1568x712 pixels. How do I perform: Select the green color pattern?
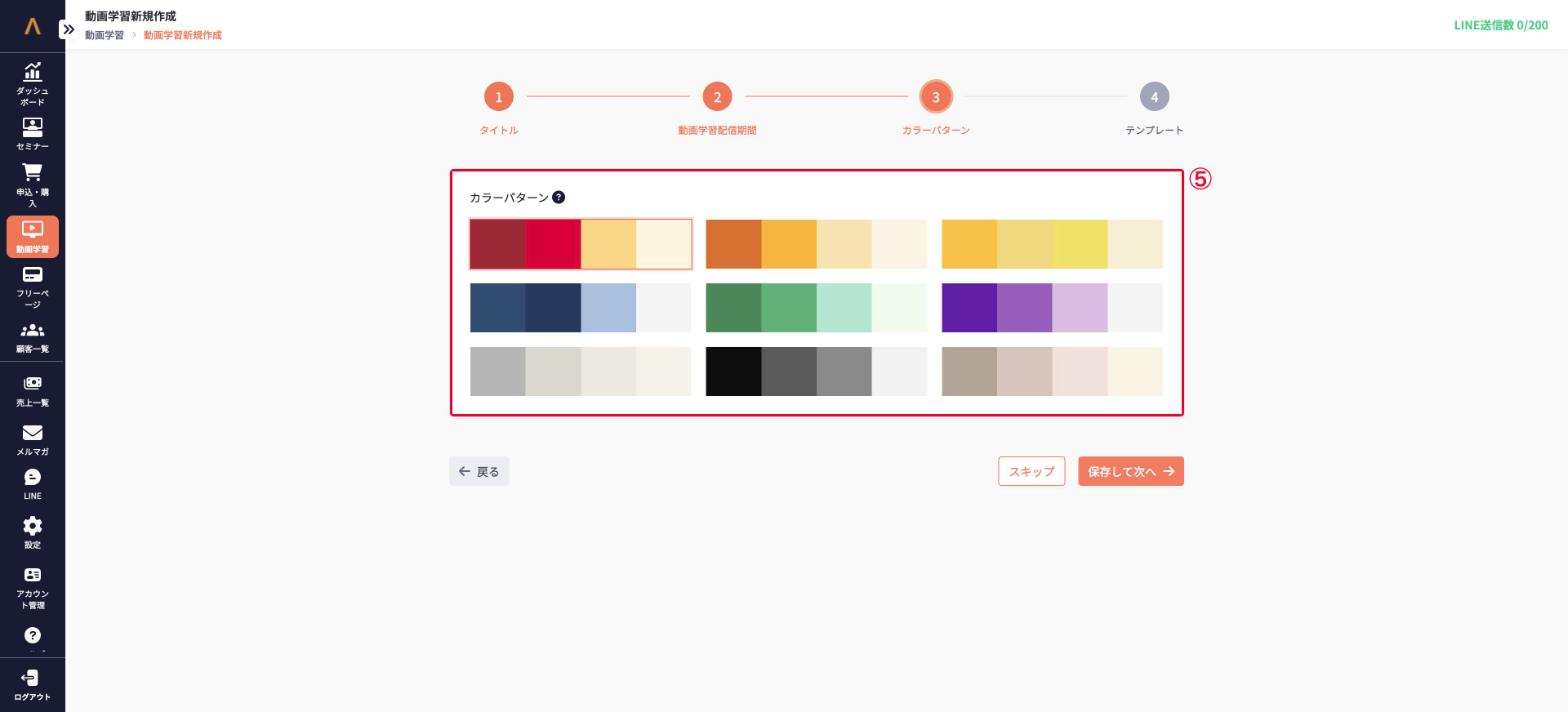pyautogui.click(x=816, y=308)
